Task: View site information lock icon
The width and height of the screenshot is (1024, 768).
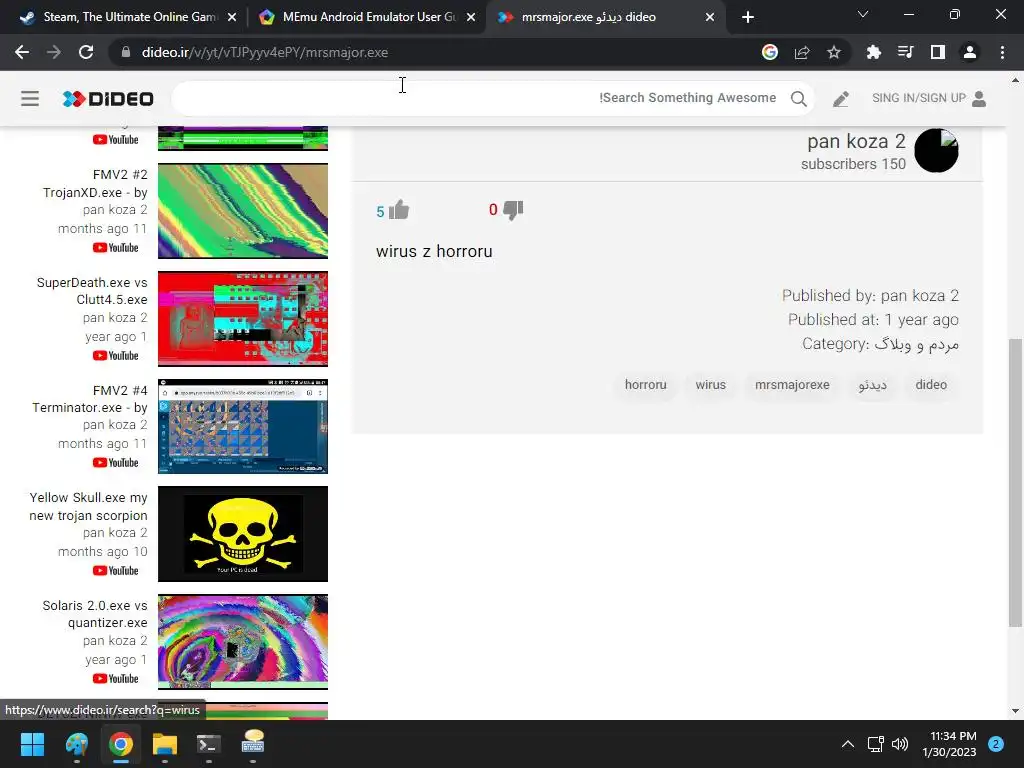Action: (x=125, y=52)
